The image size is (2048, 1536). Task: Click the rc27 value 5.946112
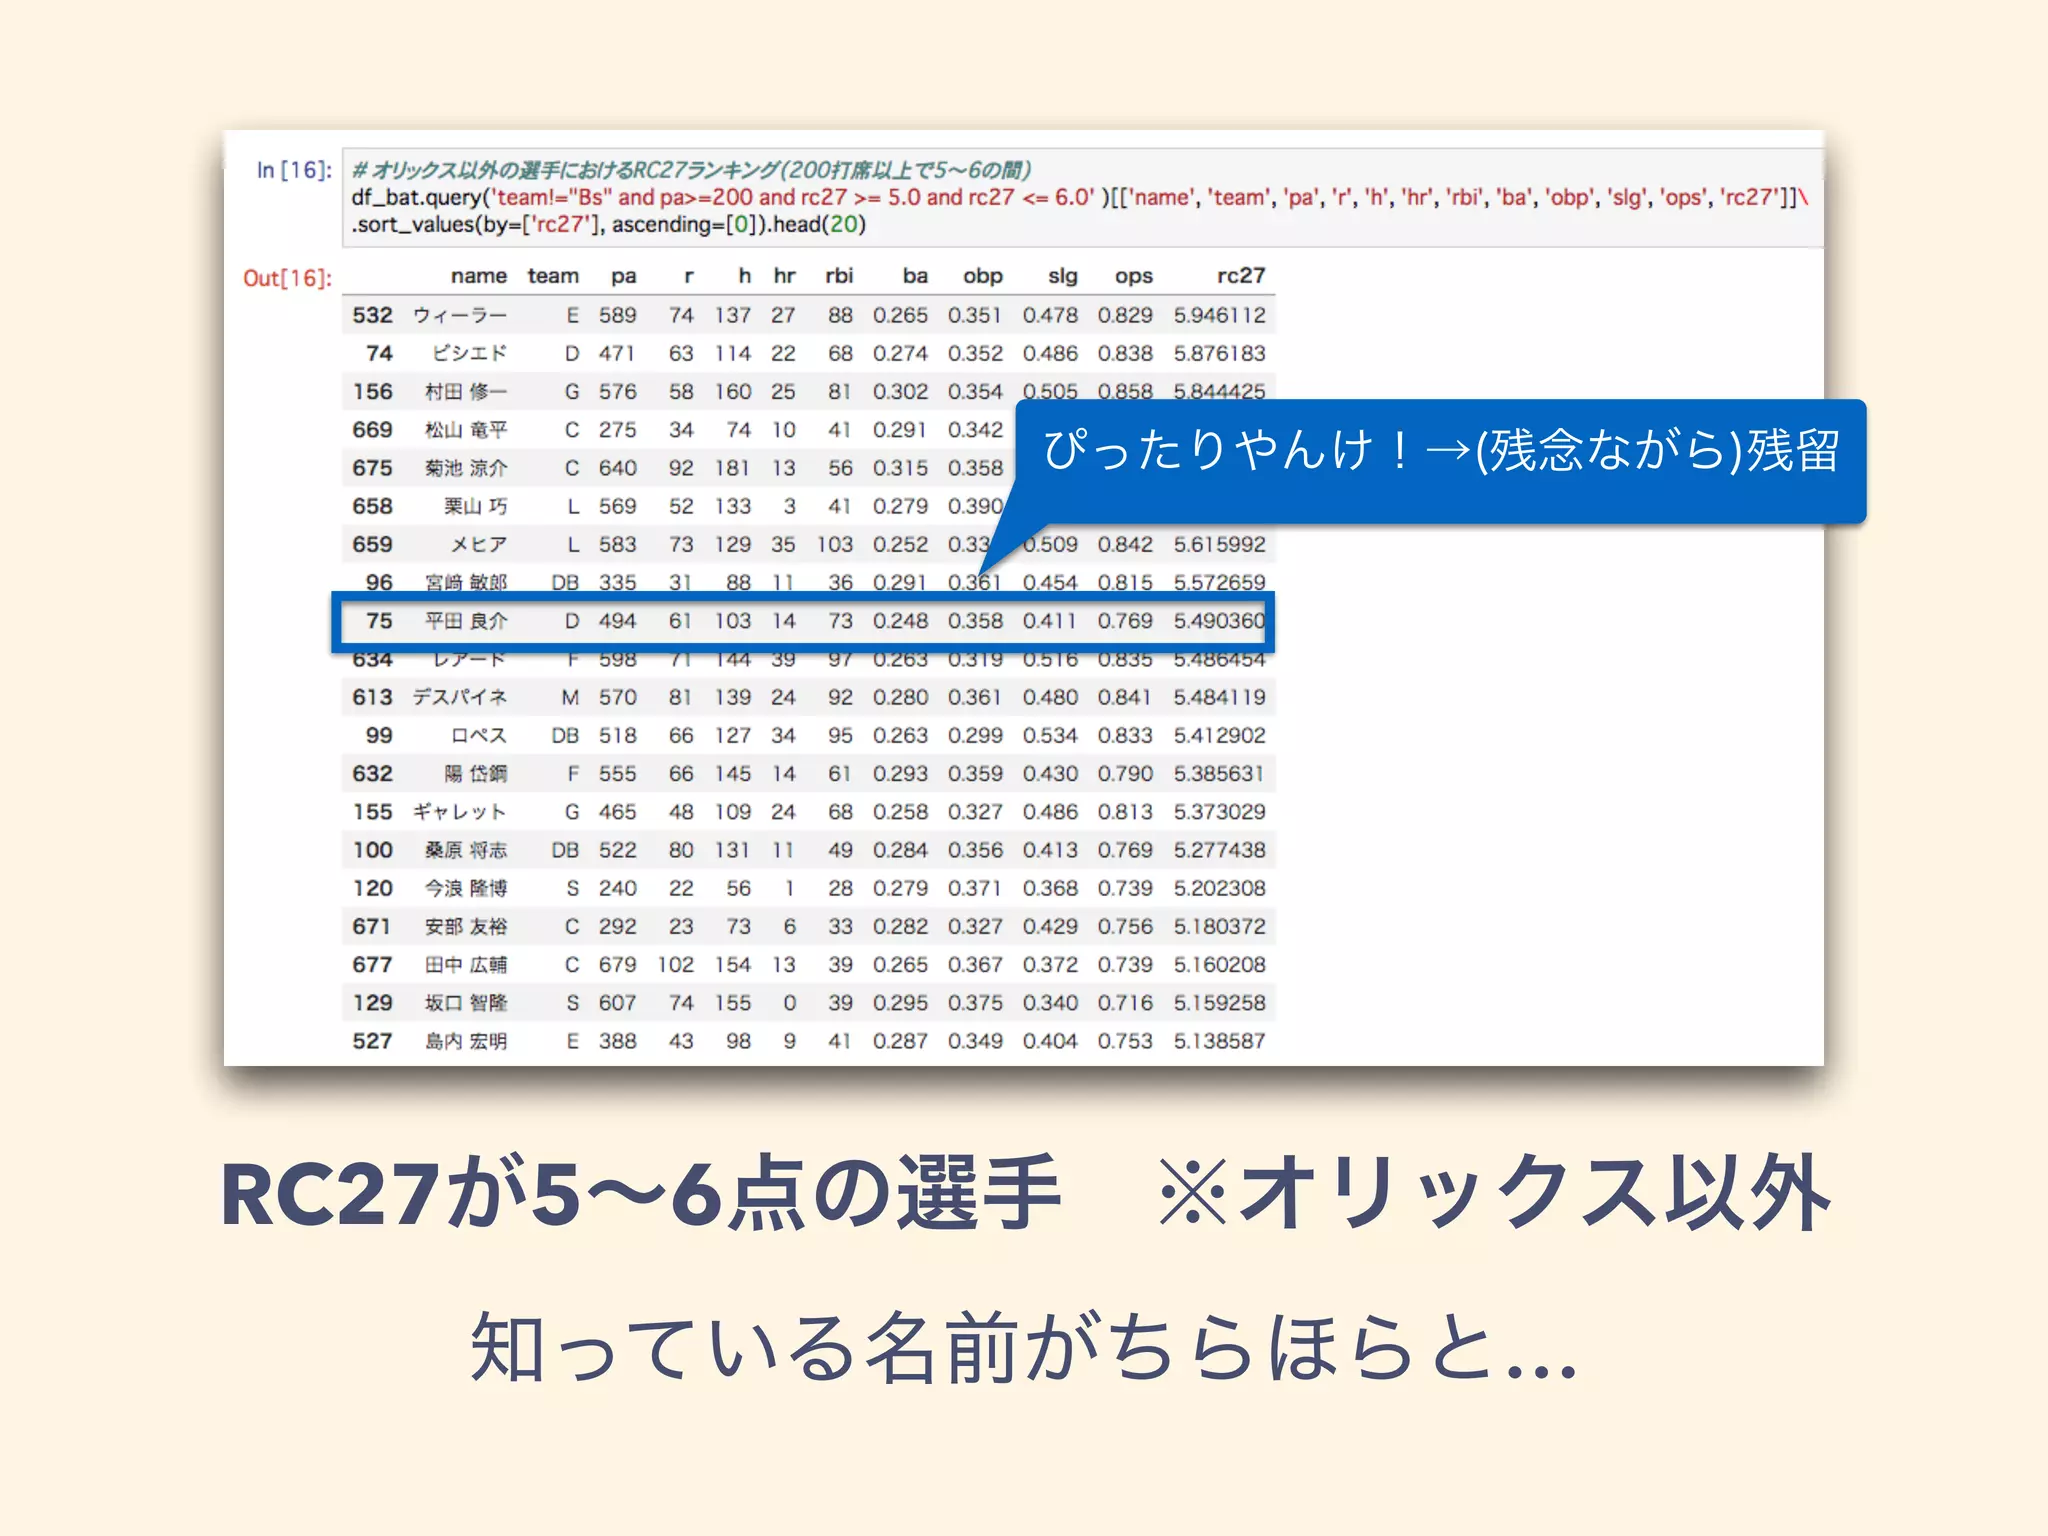tap(1220, 315)
